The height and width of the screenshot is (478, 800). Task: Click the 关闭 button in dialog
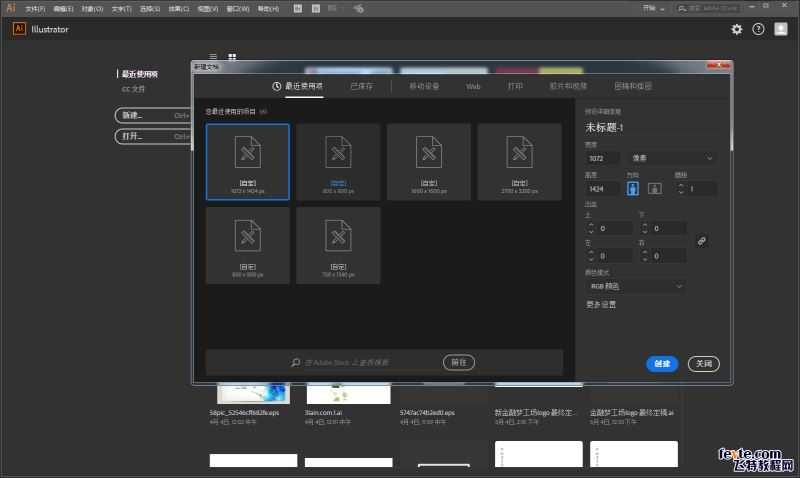704,364
